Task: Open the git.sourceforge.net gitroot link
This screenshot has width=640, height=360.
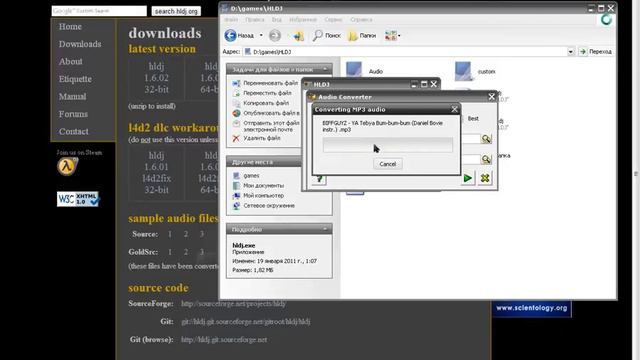Action: pyautogui.click(x=246, y=322)
